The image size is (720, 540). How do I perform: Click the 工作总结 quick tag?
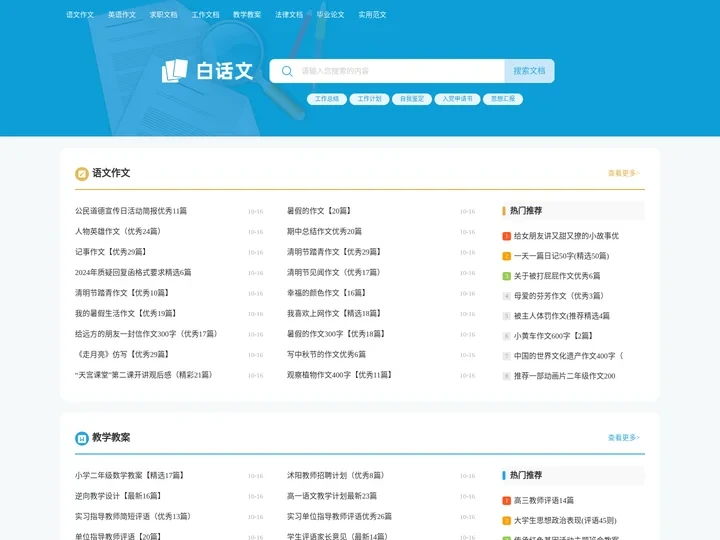pyautogui.click(x=327, y=99)
